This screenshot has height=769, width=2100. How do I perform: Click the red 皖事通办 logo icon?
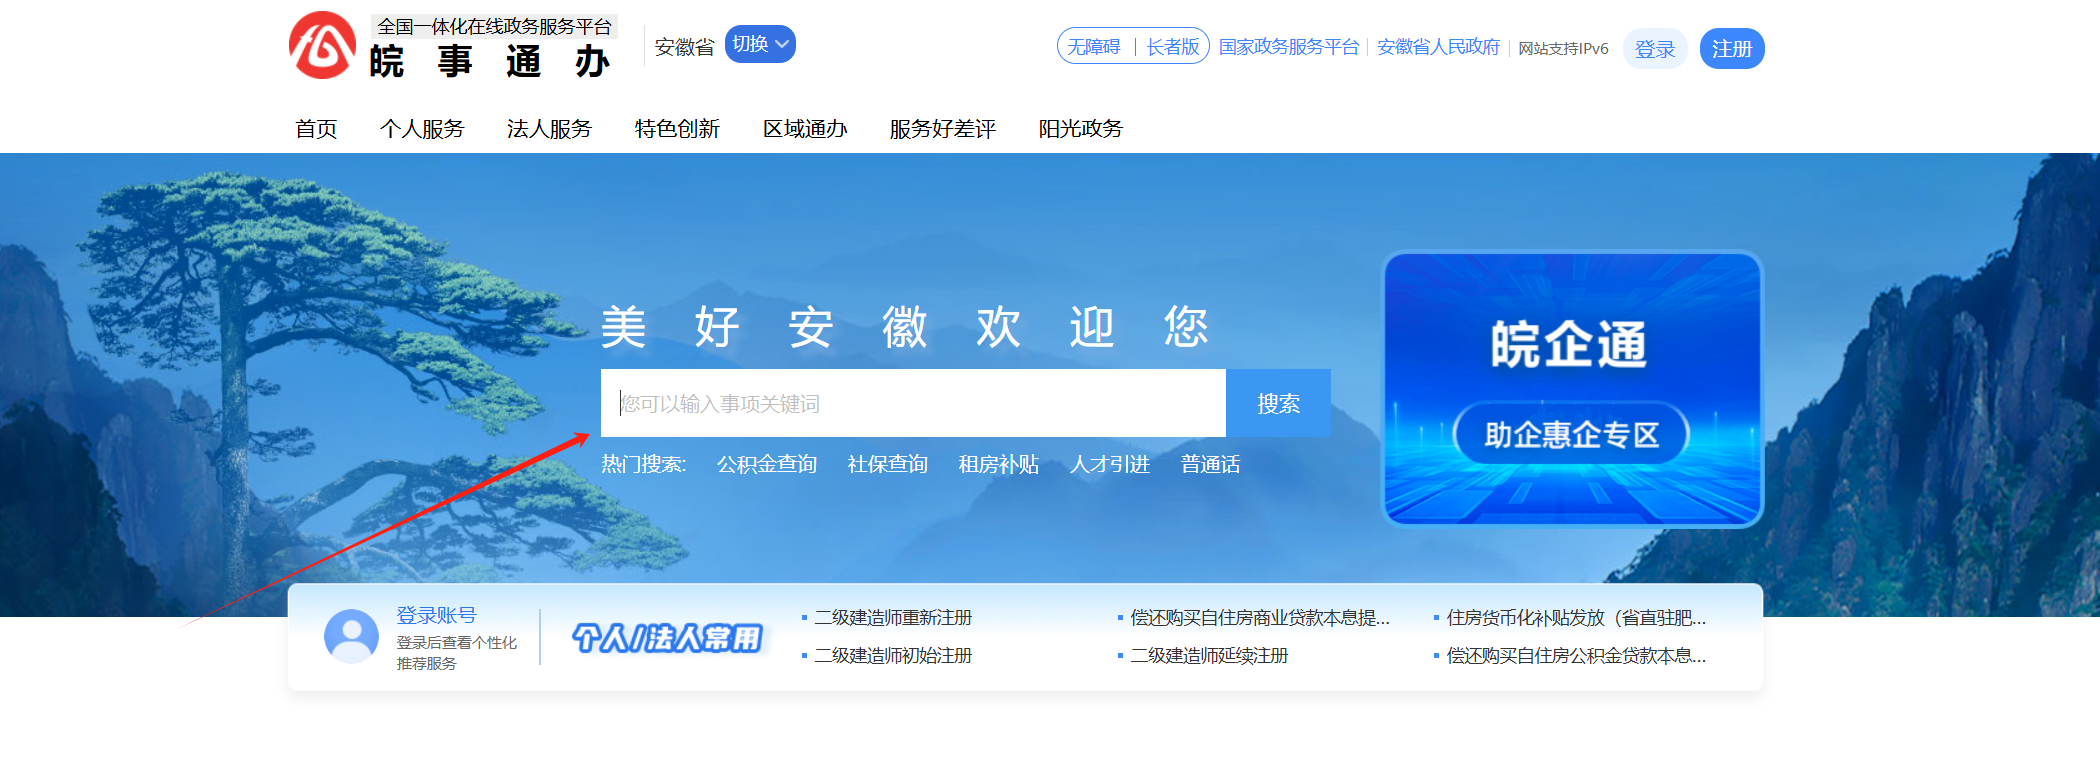click(x=322, y=46)
